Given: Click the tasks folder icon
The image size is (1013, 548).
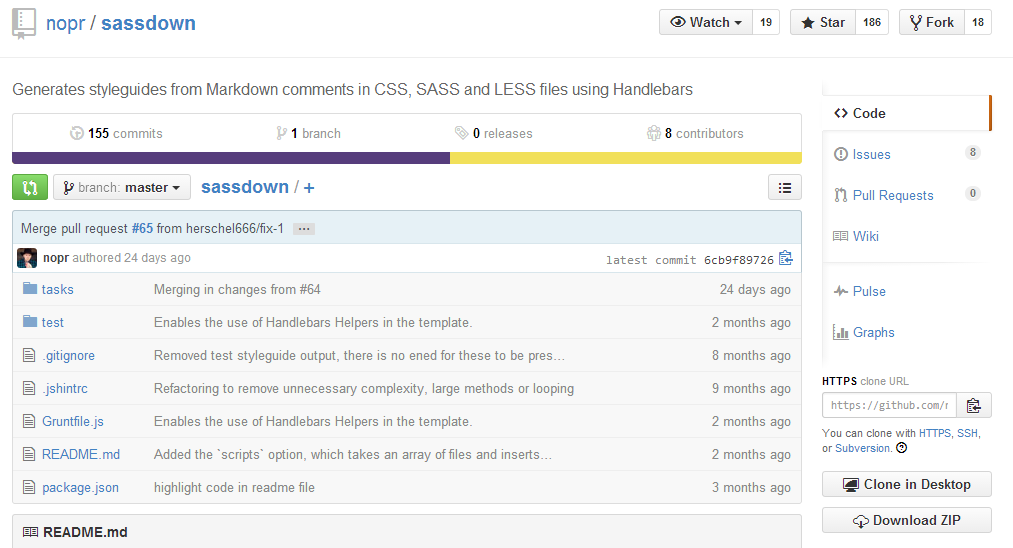Looking at the screenshot, I should point(30,288).
